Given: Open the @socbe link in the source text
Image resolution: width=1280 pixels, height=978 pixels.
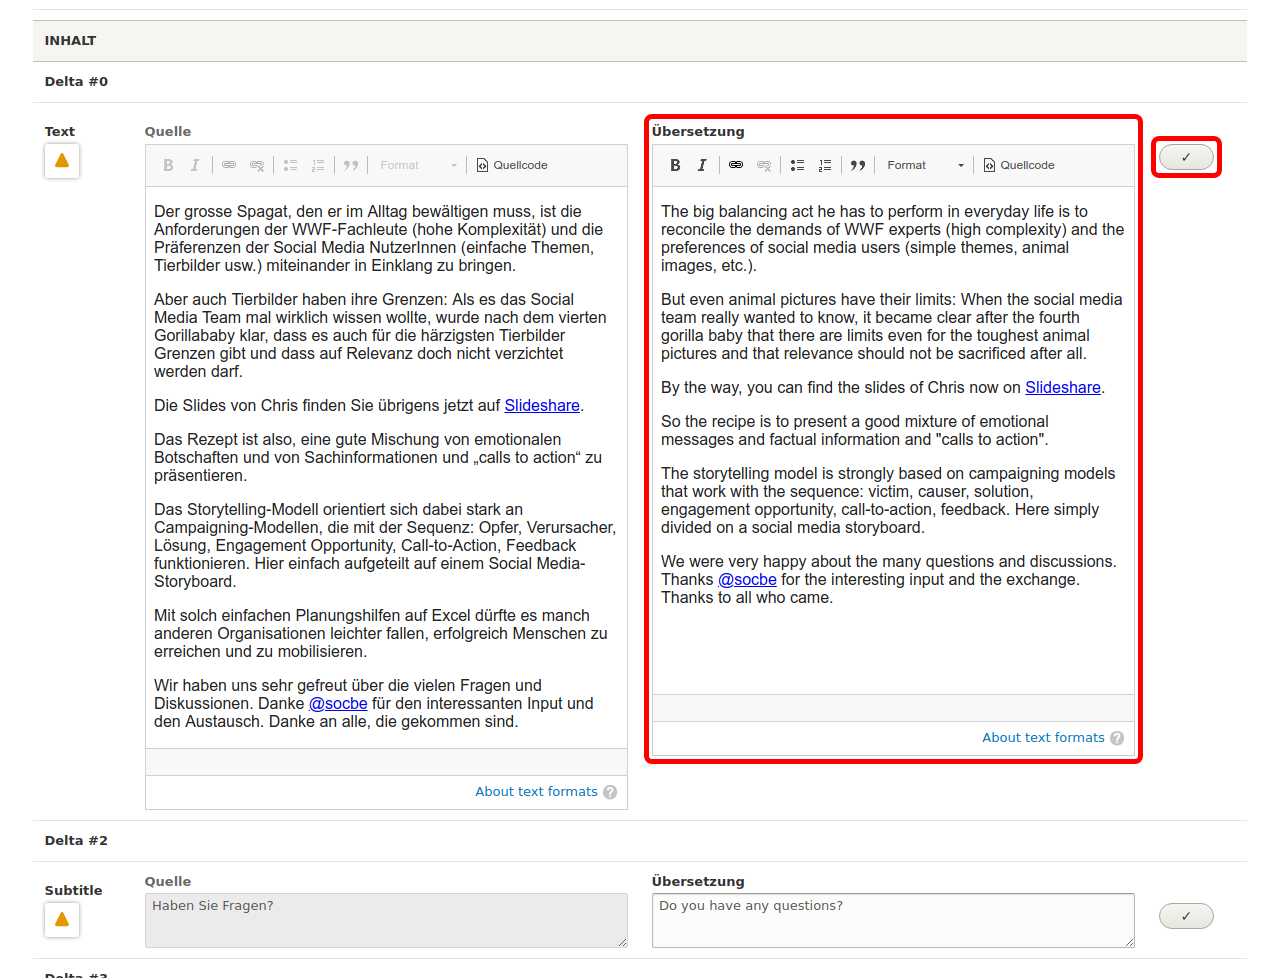Looking at the screenshot, I should click(x=338, y=703).
